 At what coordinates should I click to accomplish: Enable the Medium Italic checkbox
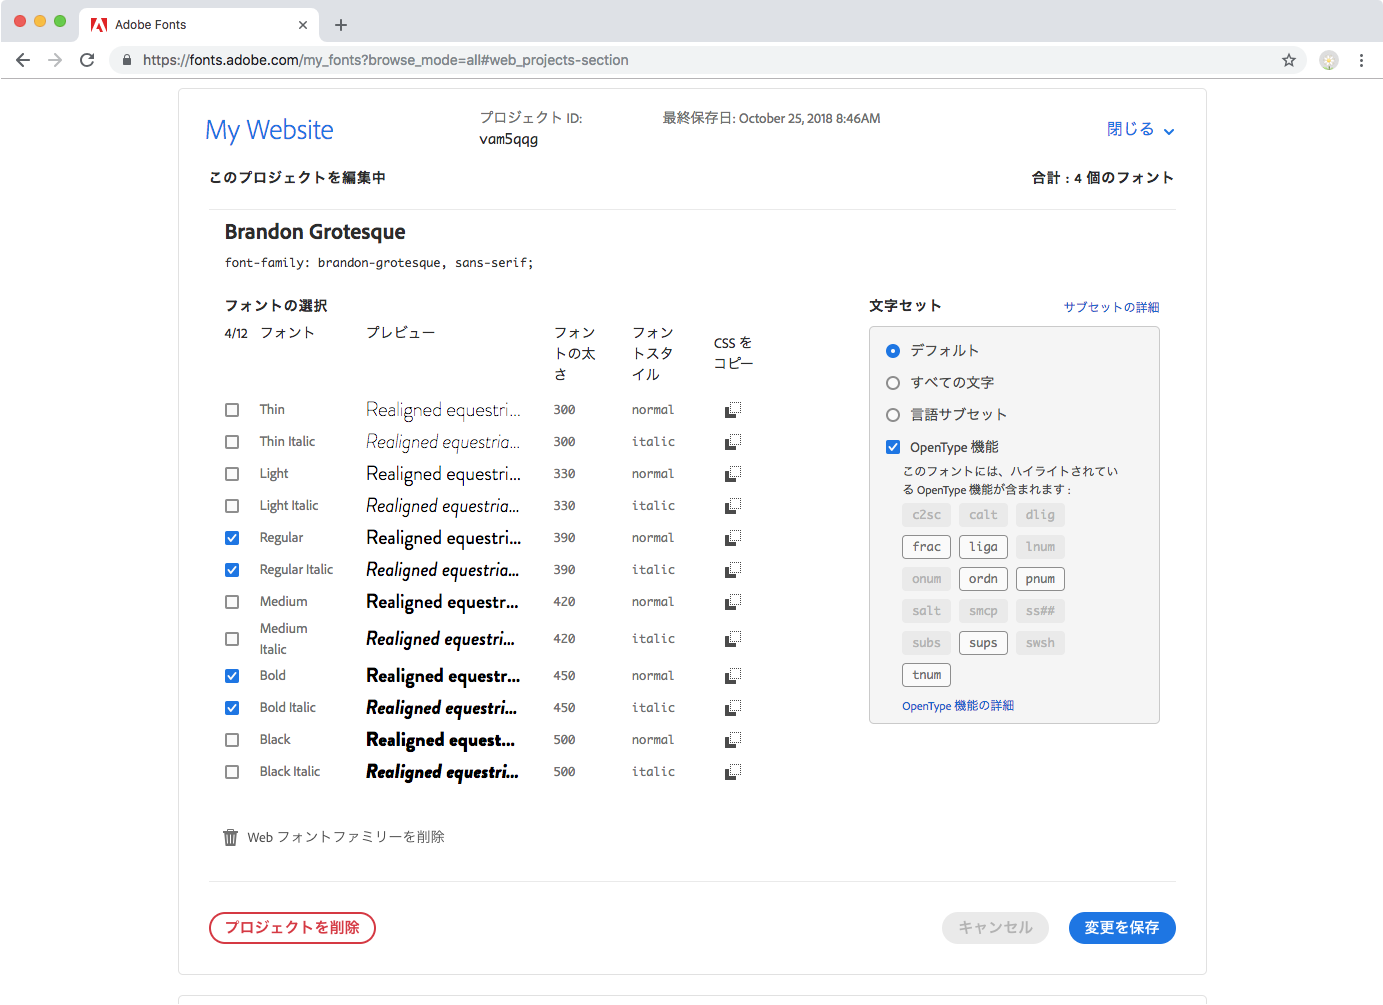(232, 639)
